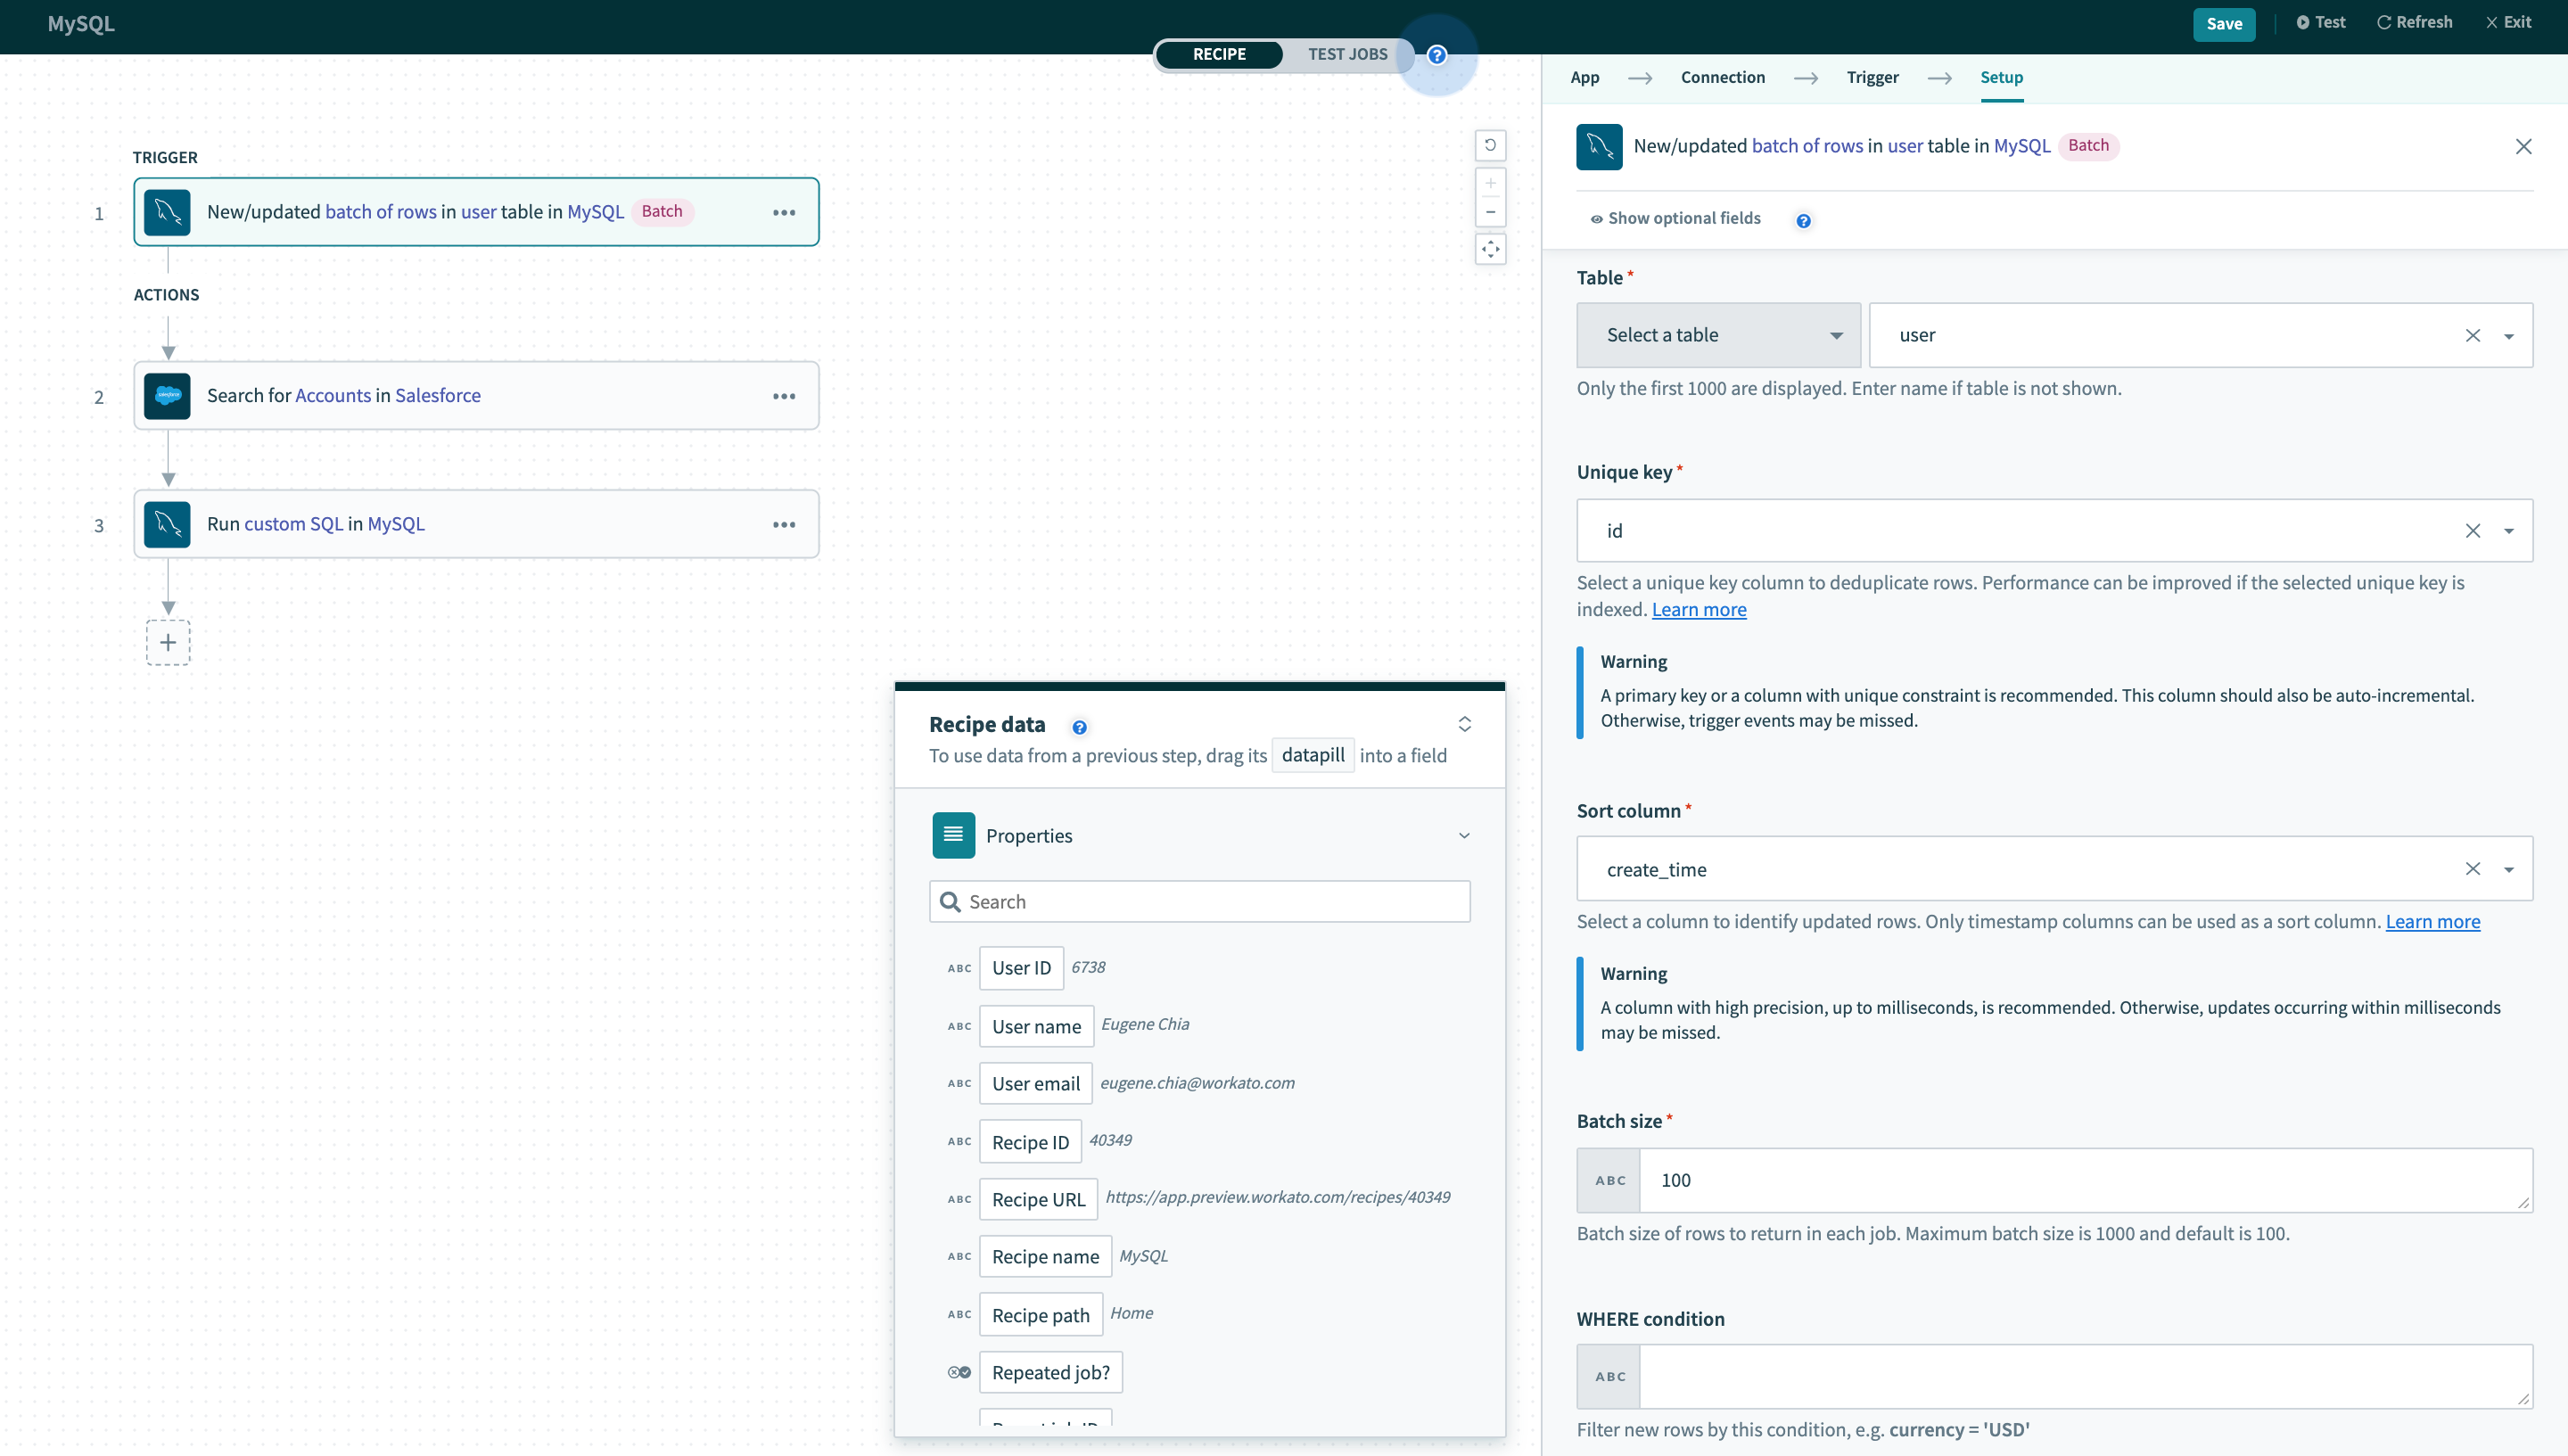Click the canvas reset/undo icon

1490,145
